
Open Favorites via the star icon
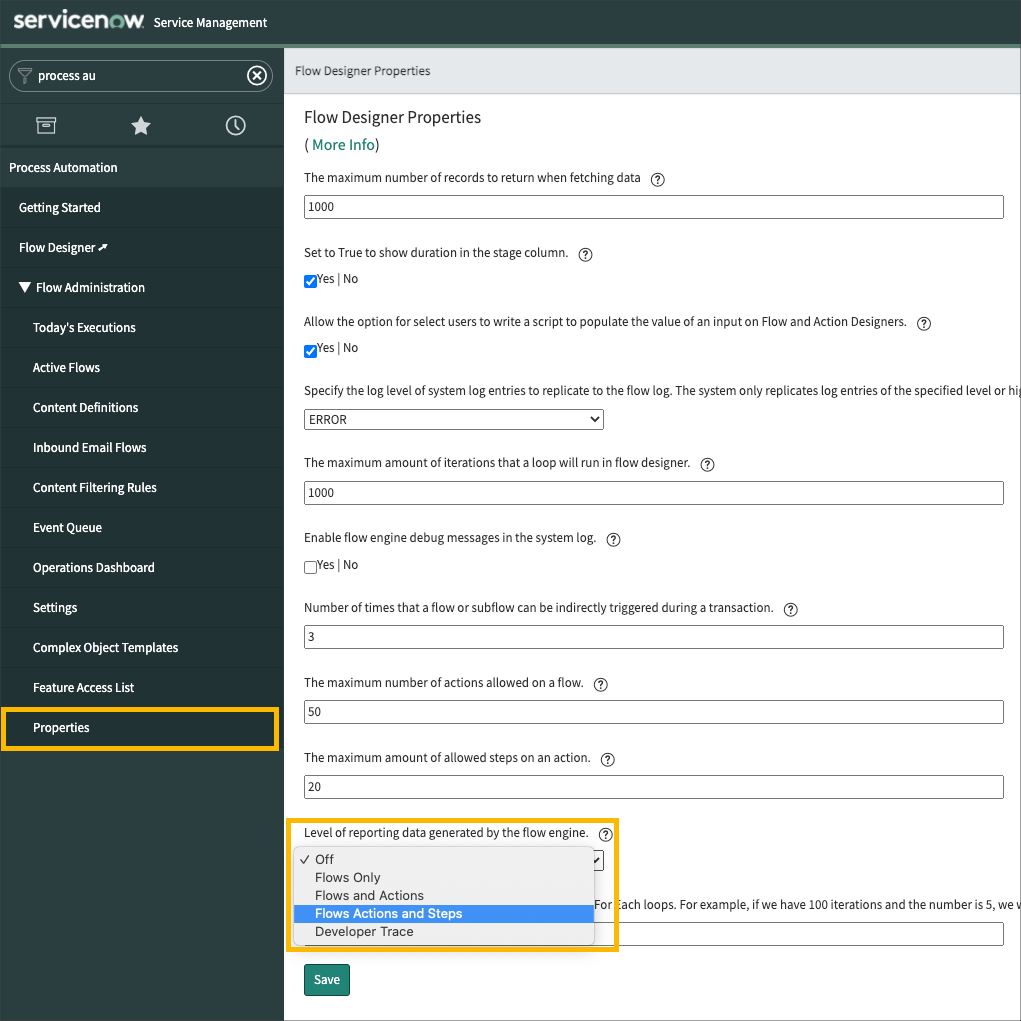coord(140,125)
